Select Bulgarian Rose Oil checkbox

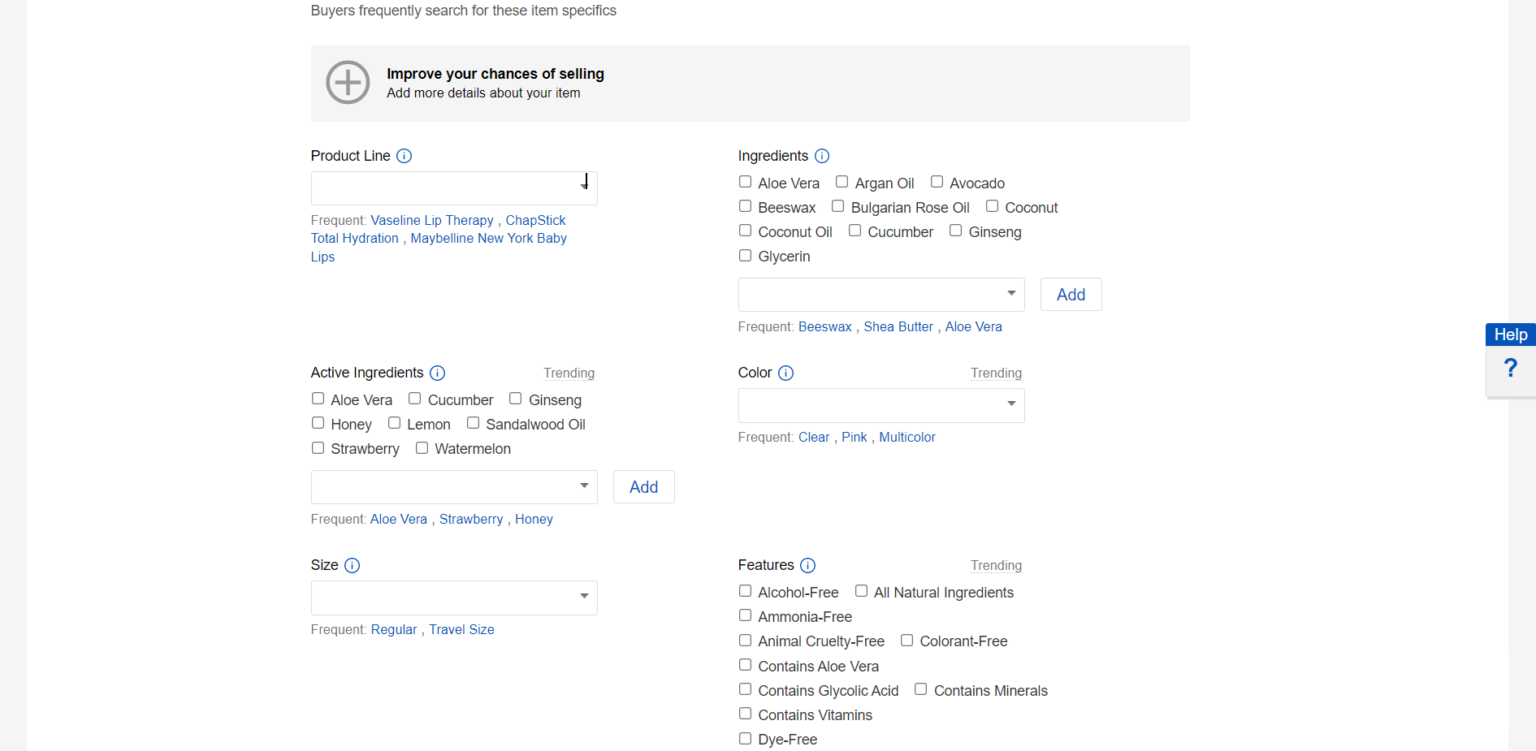(838, 206)
